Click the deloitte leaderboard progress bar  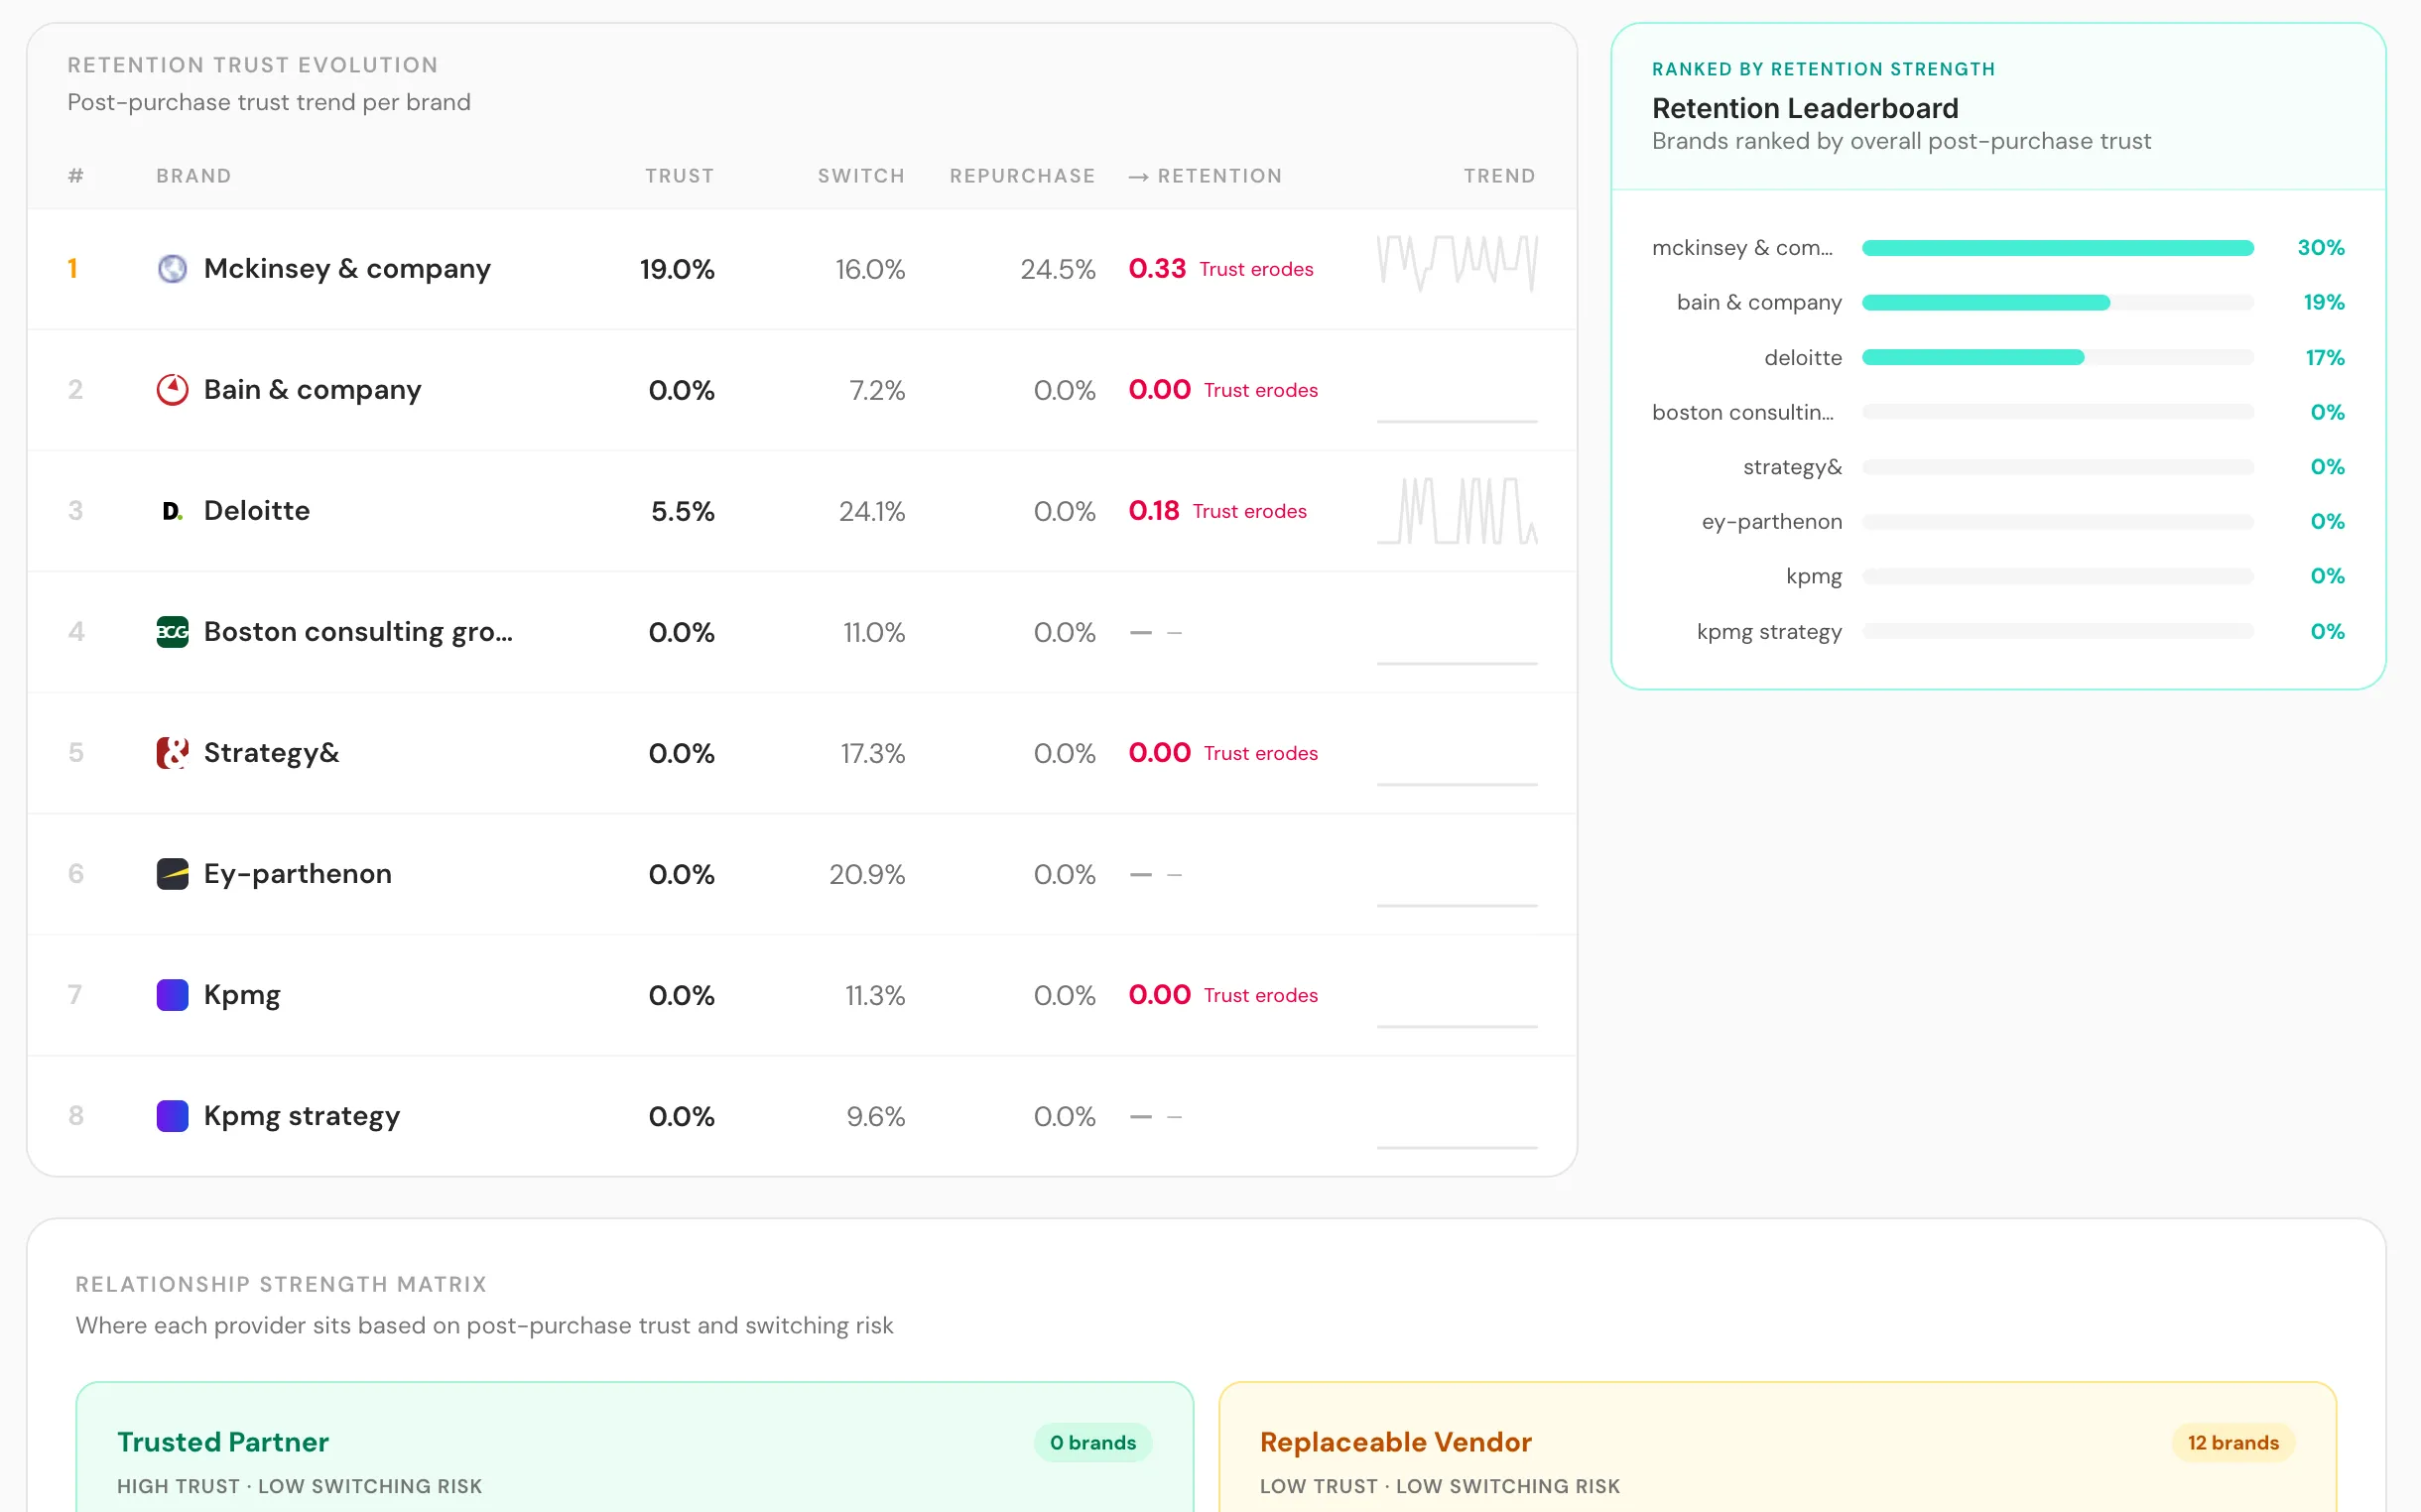click(x=2057, y=357)
